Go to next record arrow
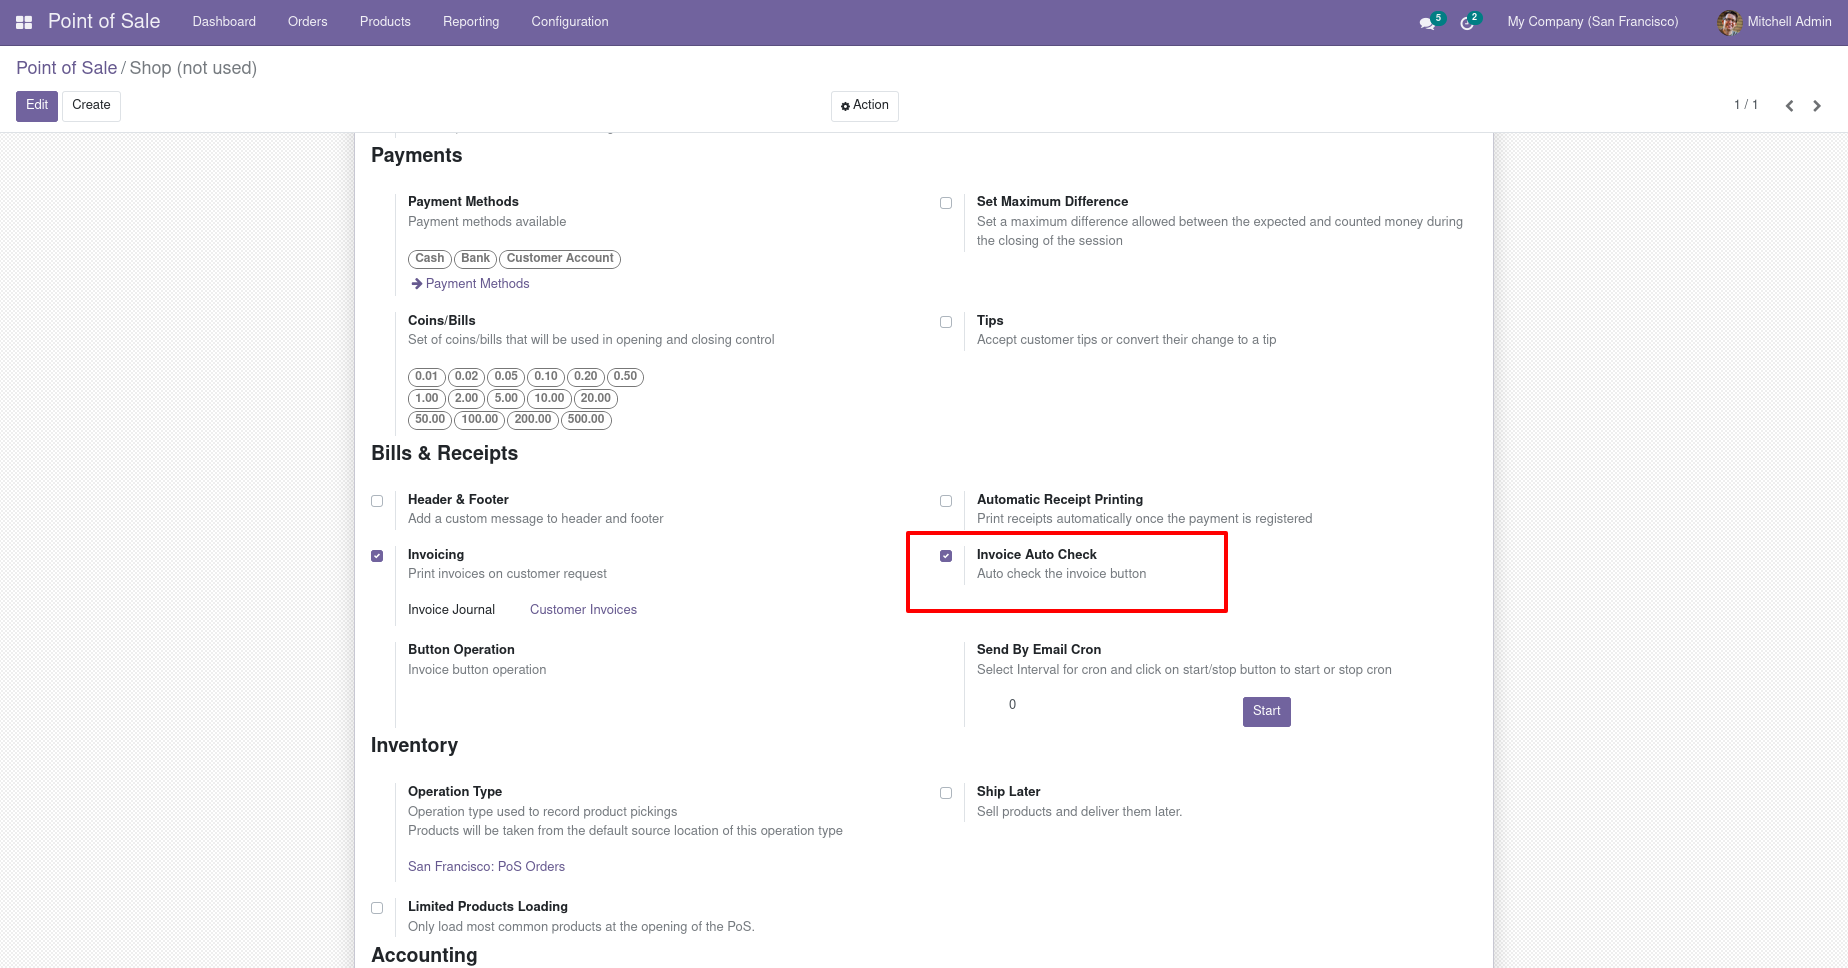This screenshot has width=1848, height=968. (1817, 106)
